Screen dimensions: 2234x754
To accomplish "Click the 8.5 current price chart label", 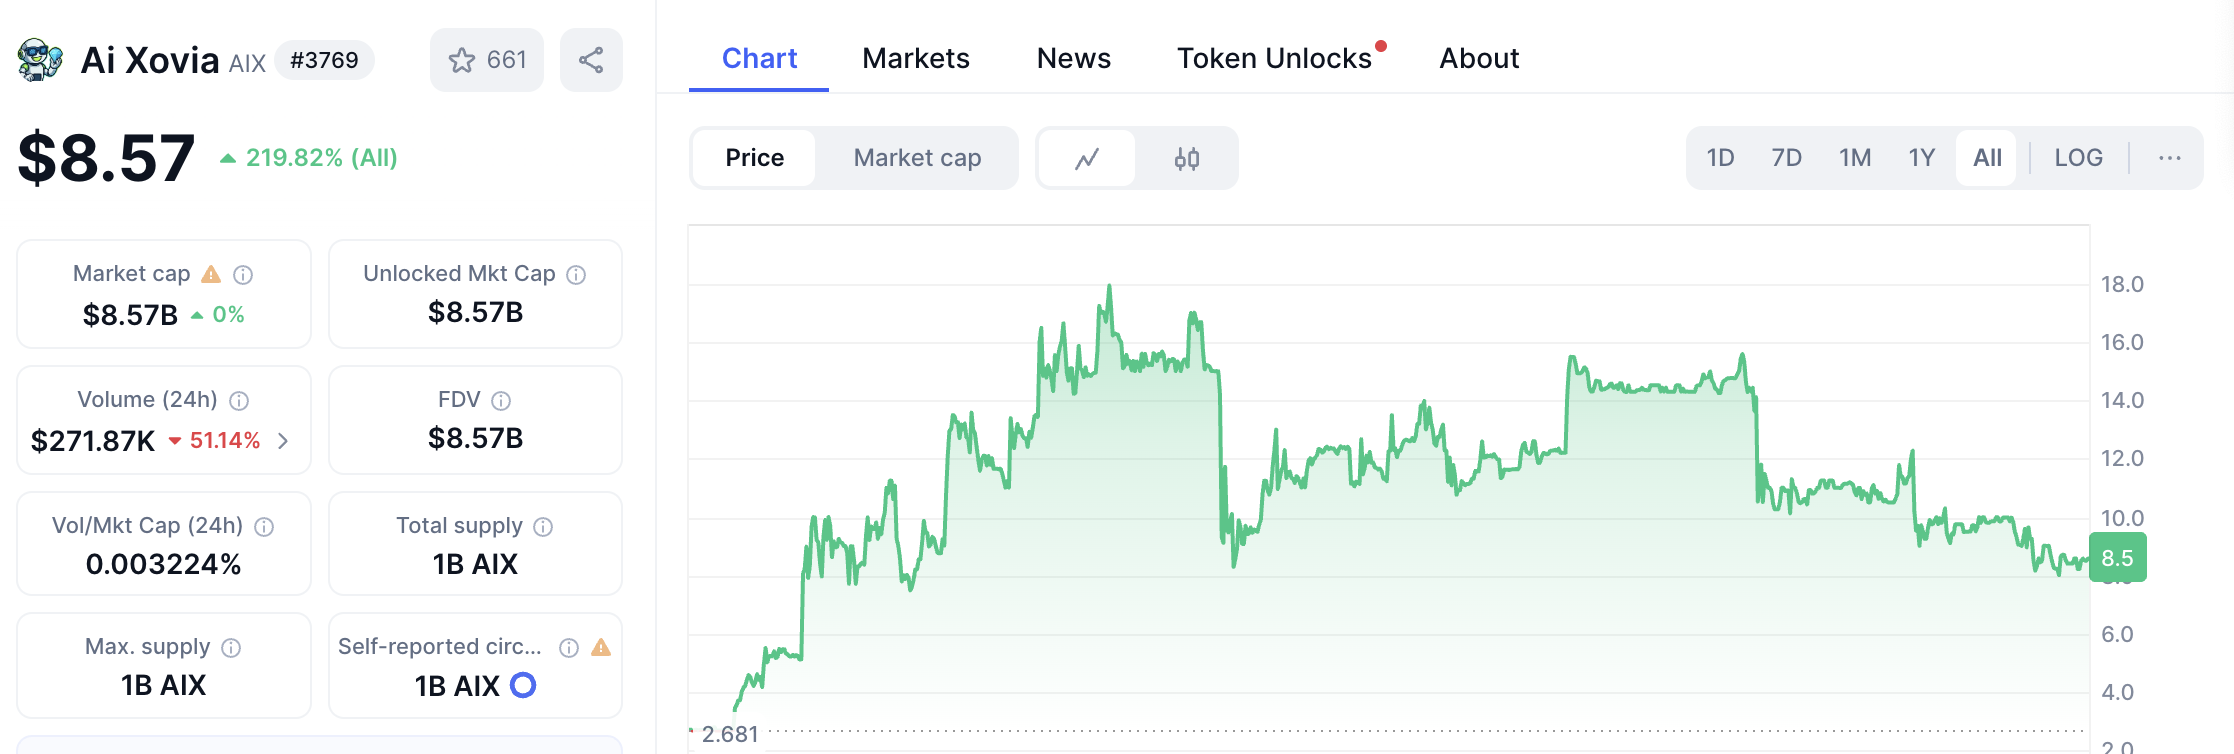I will [x=2117, y=558].
